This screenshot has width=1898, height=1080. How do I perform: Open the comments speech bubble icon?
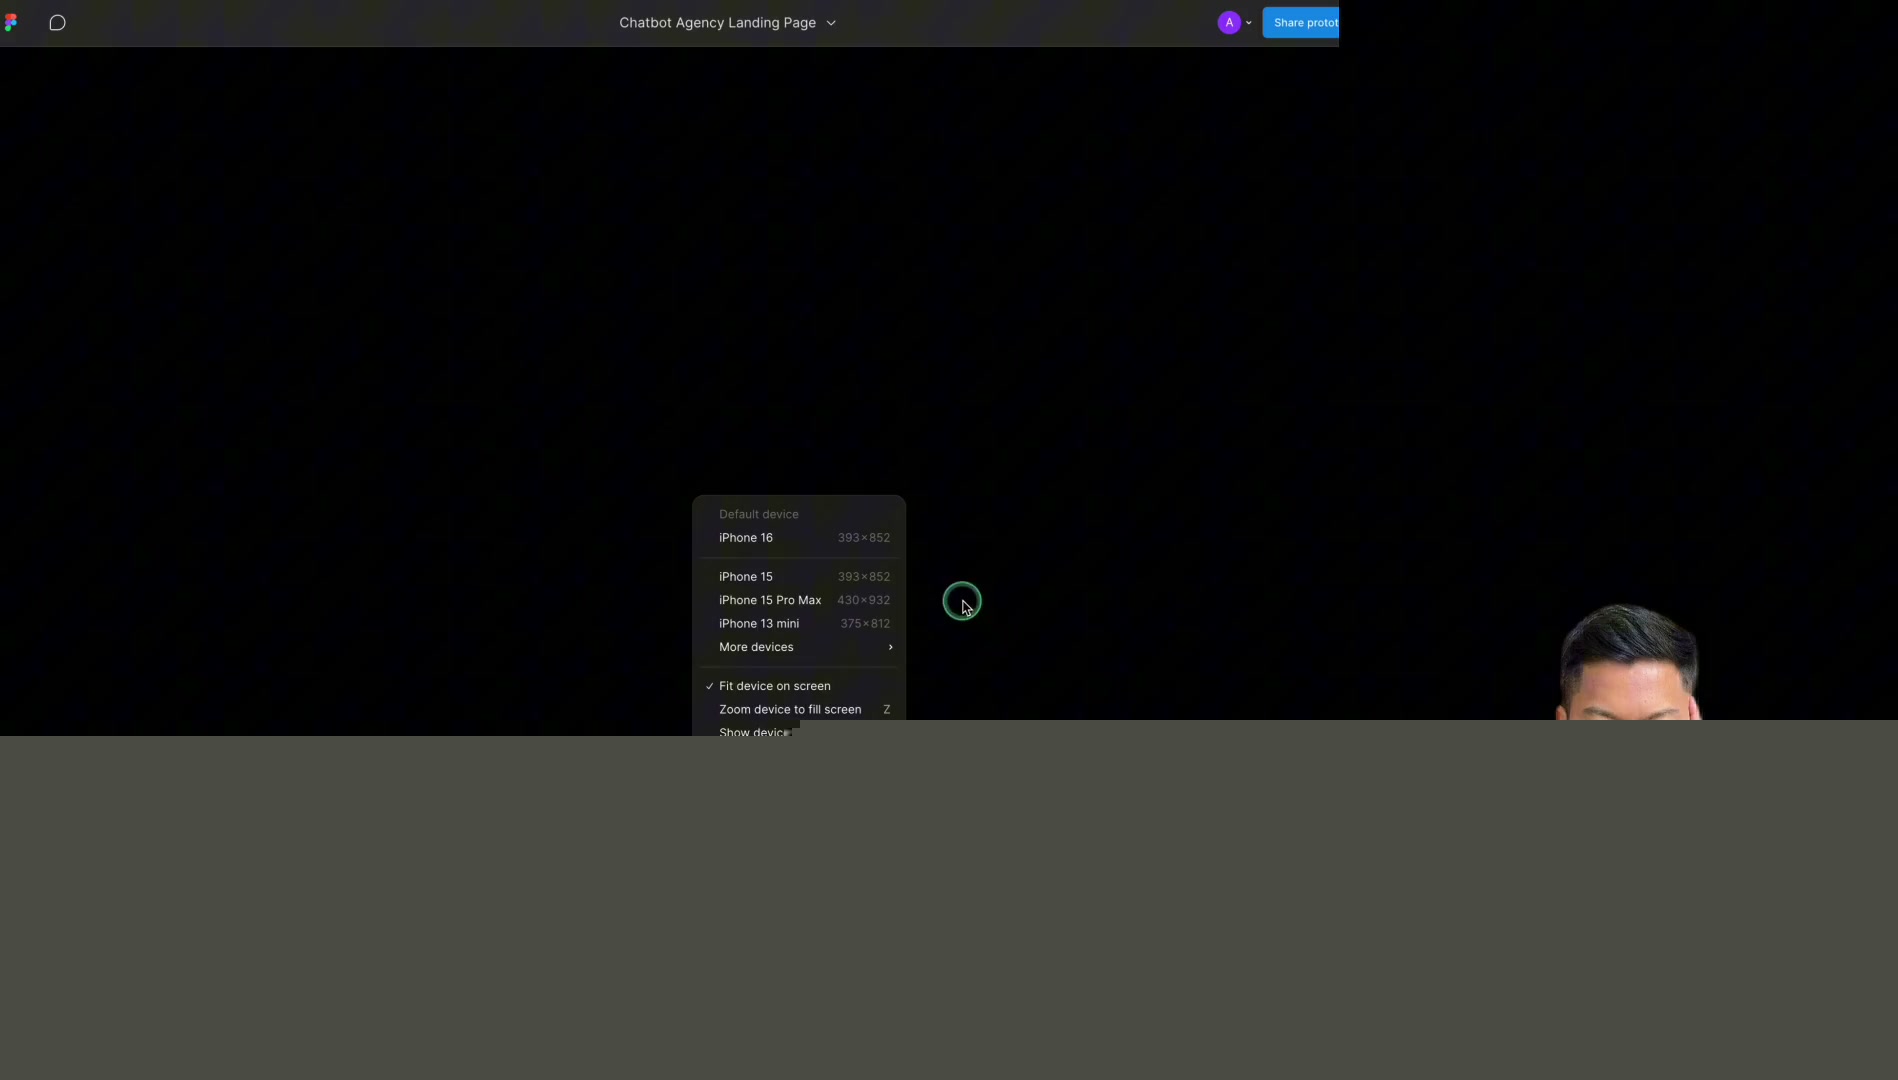click(x=57, y=22)
